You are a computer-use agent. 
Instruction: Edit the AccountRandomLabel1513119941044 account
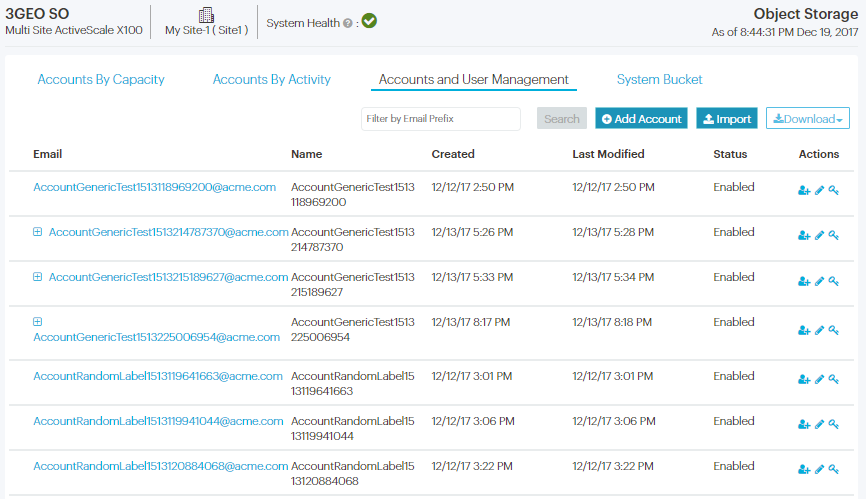point(820,424)
